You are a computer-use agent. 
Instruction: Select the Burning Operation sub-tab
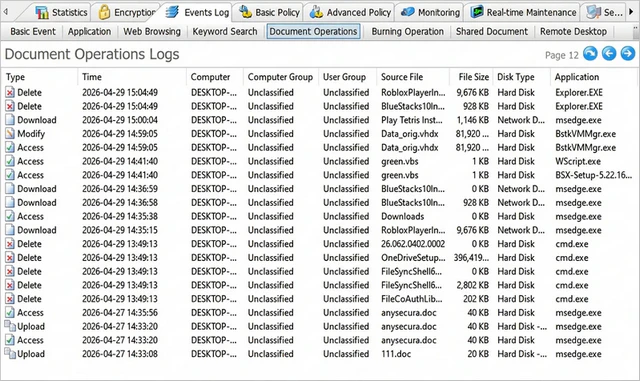[407, 31]
